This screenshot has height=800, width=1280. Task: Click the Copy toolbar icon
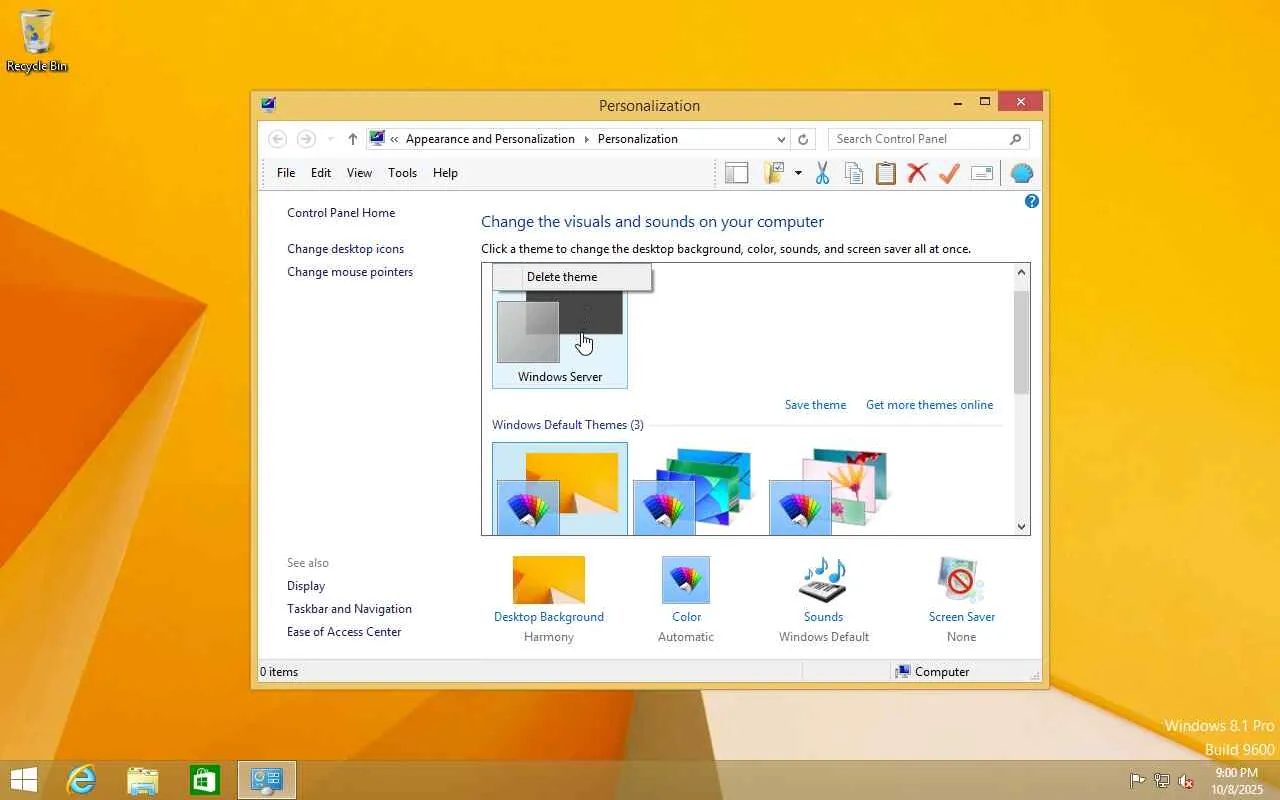pyautogui.click(x=854, y=173)
